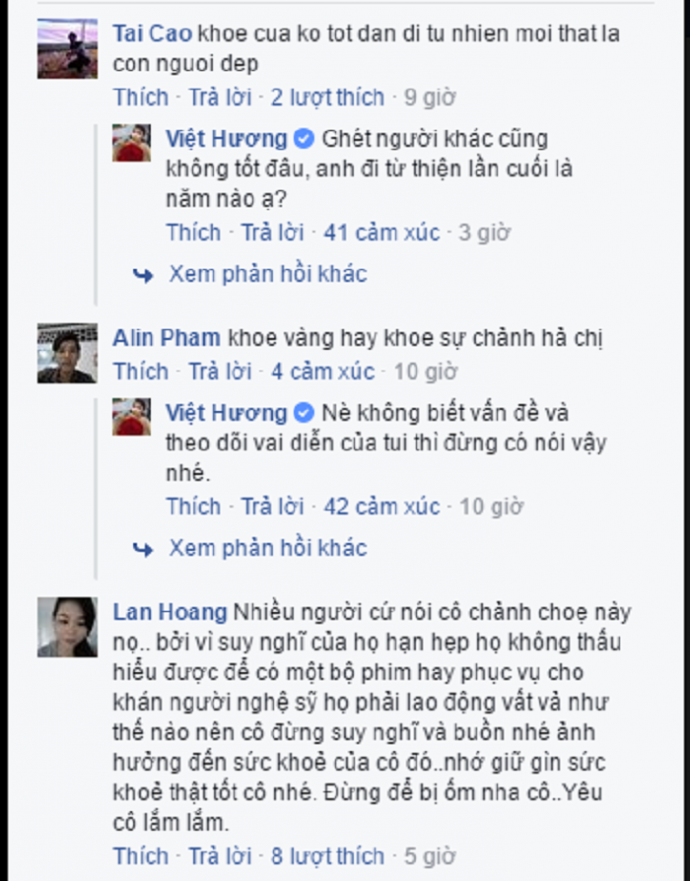Open Tai Cao's profile name link

click(x=152, y=34)
